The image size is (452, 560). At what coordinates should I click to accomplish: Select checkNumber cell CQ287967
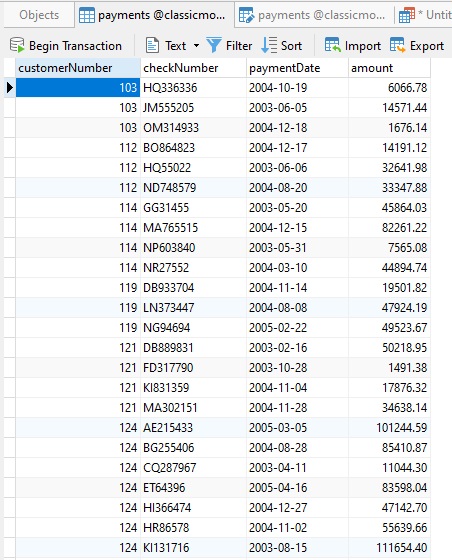193,468
